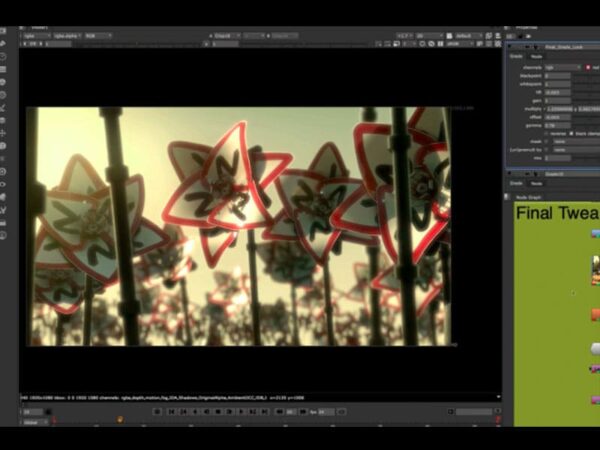
Task: Switch to Node tab of Final_Grade_Look
Action: pyautogui.click(x=536, y=56)
